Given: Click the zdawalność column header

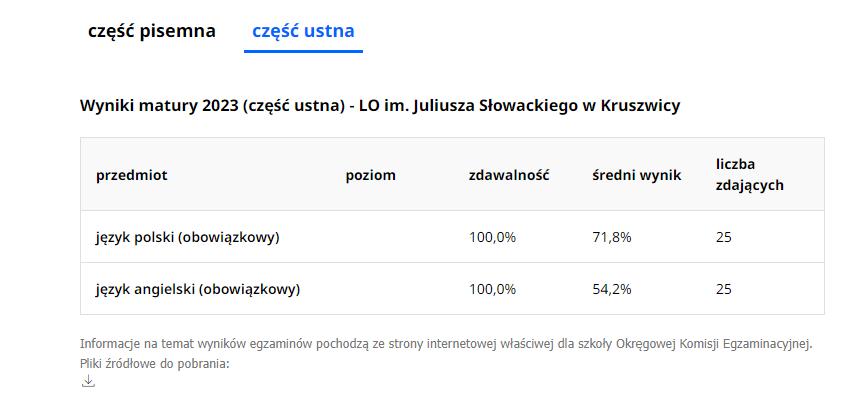Looking at the screenshot, I should tap(509, 175).
